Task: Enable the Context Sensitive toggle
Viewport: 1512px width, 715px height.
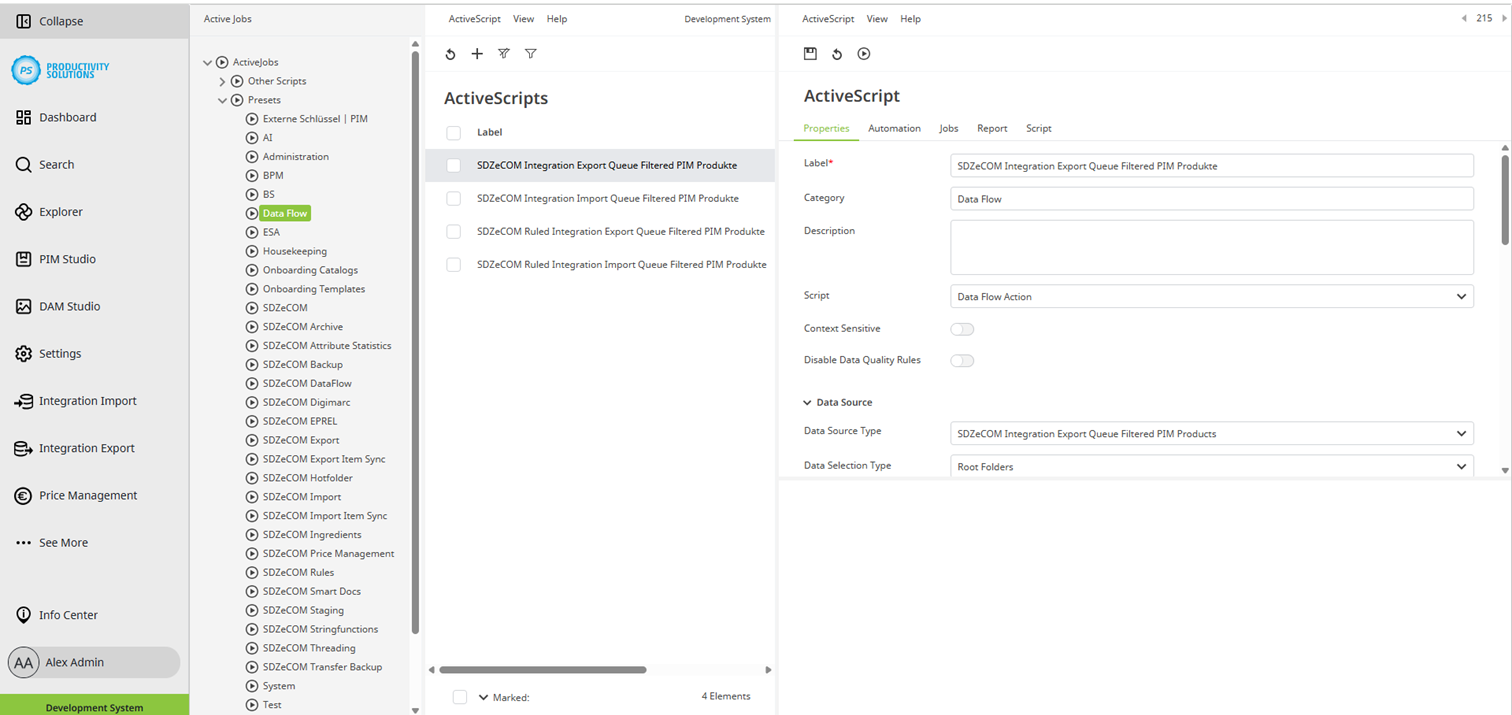Action: (x=961, y=328)
